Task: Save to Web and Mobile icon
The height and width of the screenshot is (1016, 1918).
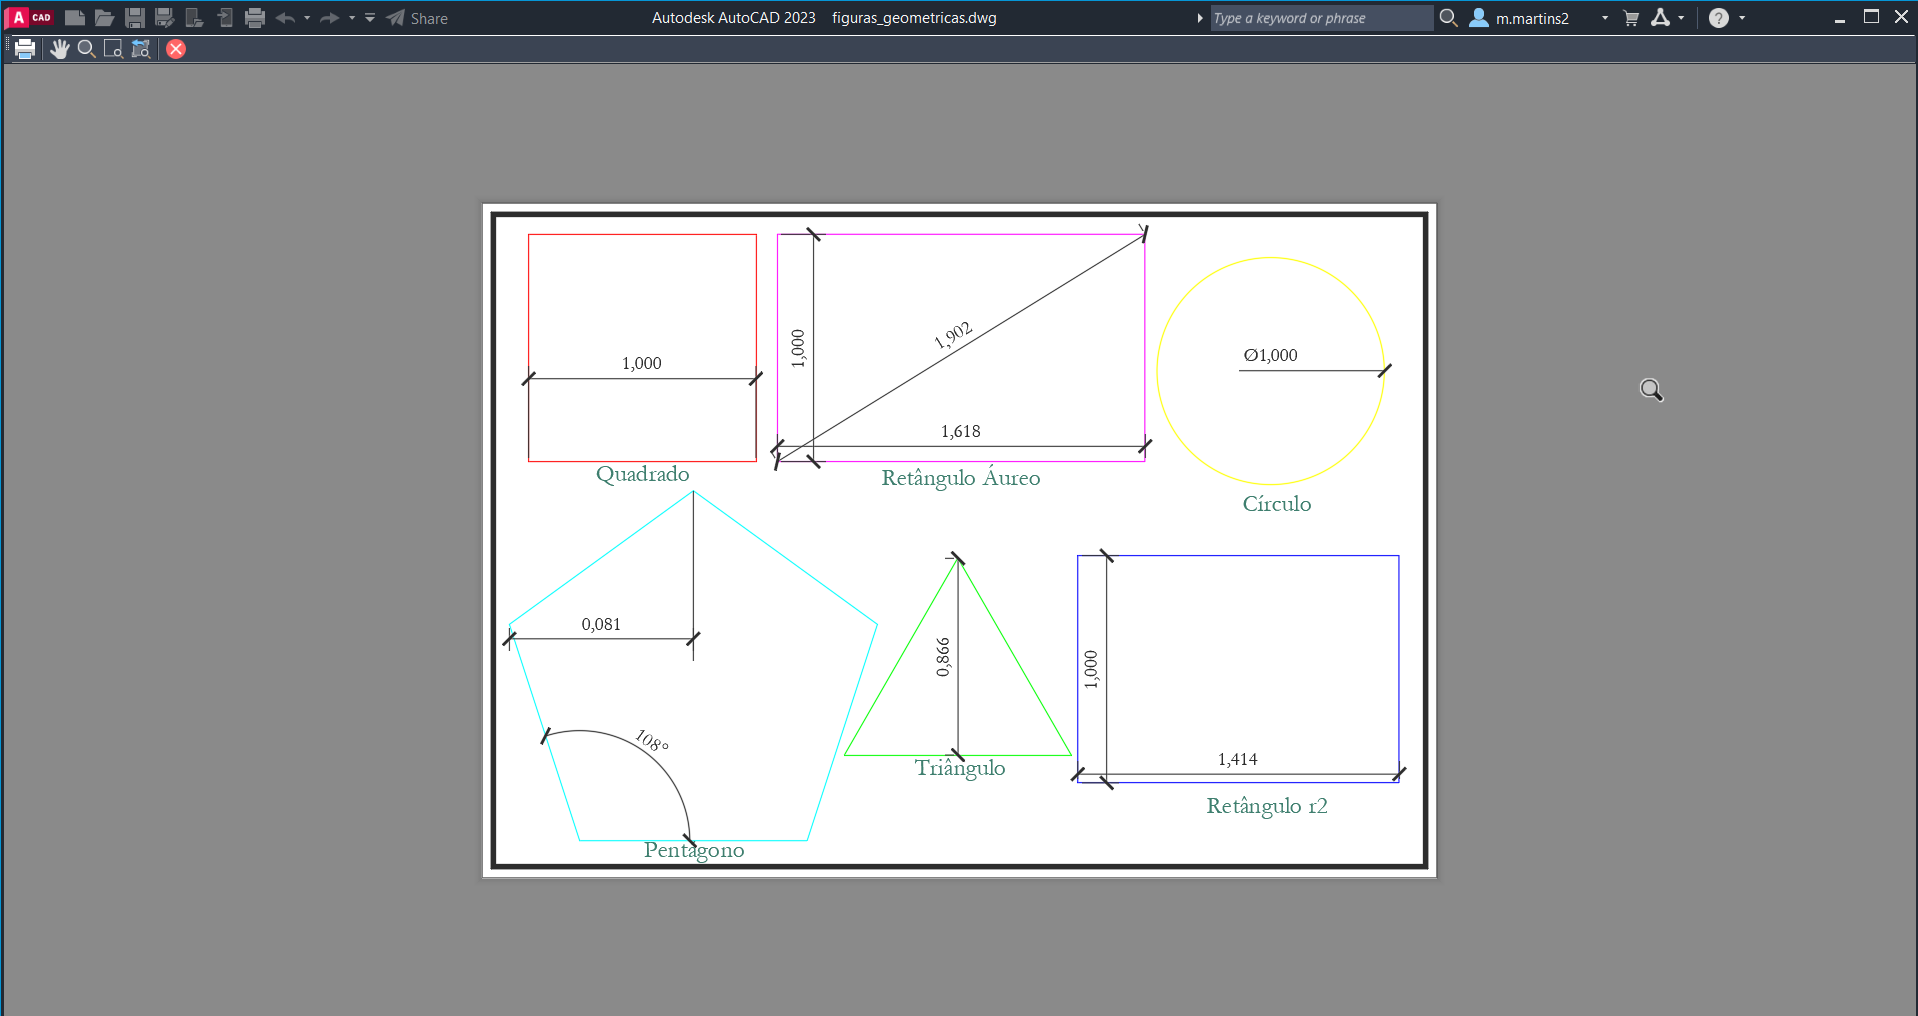Action: (225, 18)
